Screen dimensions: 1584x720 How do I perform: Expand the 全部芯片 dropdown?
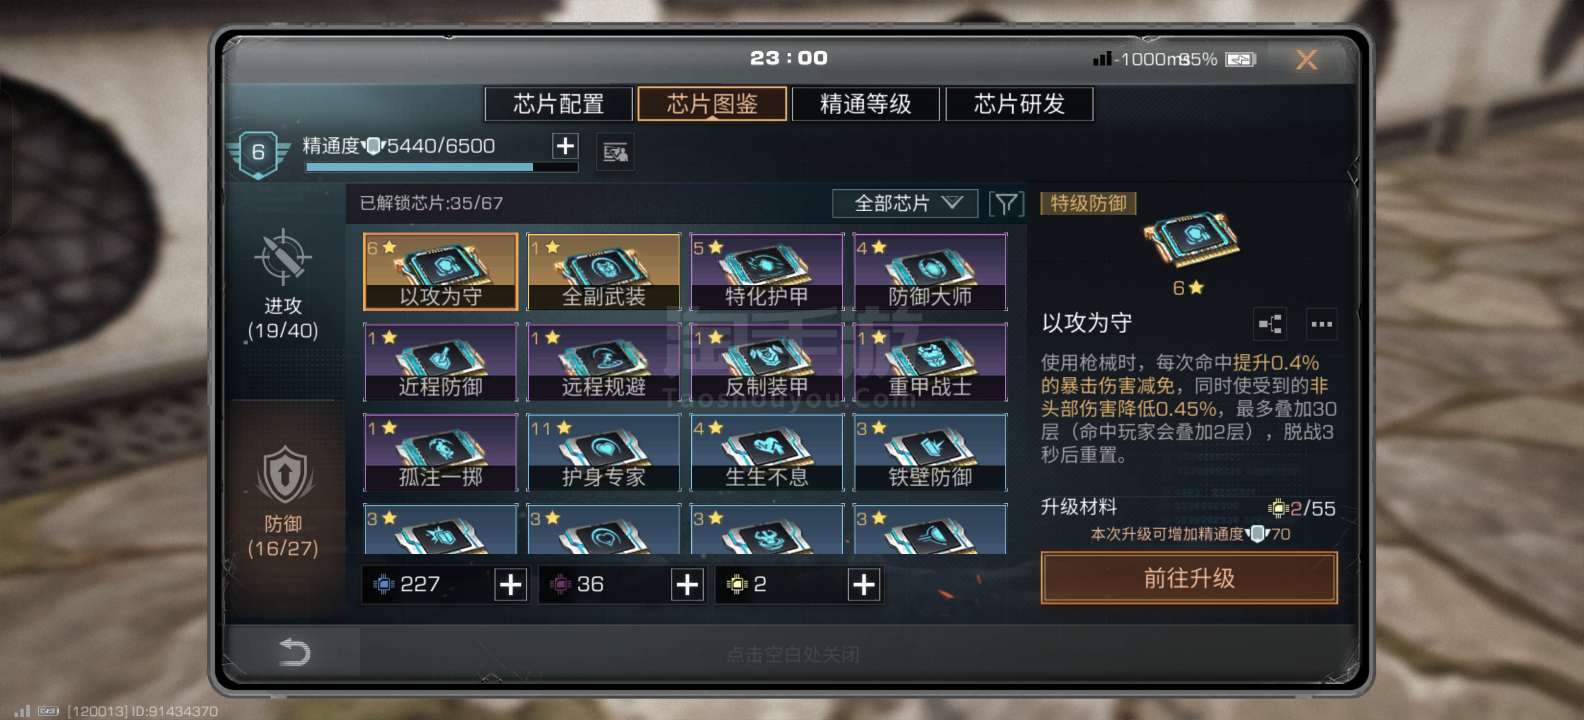(906, 204)
